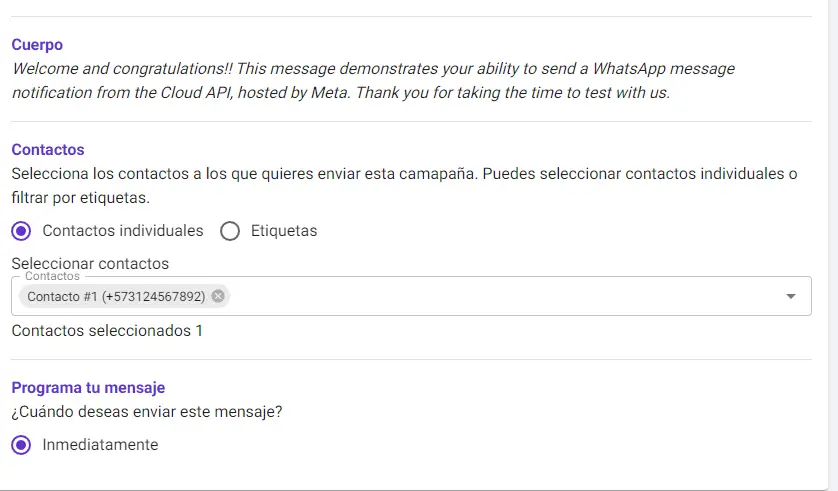Choose the Etiquetas radio button
The height and width of the screenshot is (491, 838).
click(230, 231)
